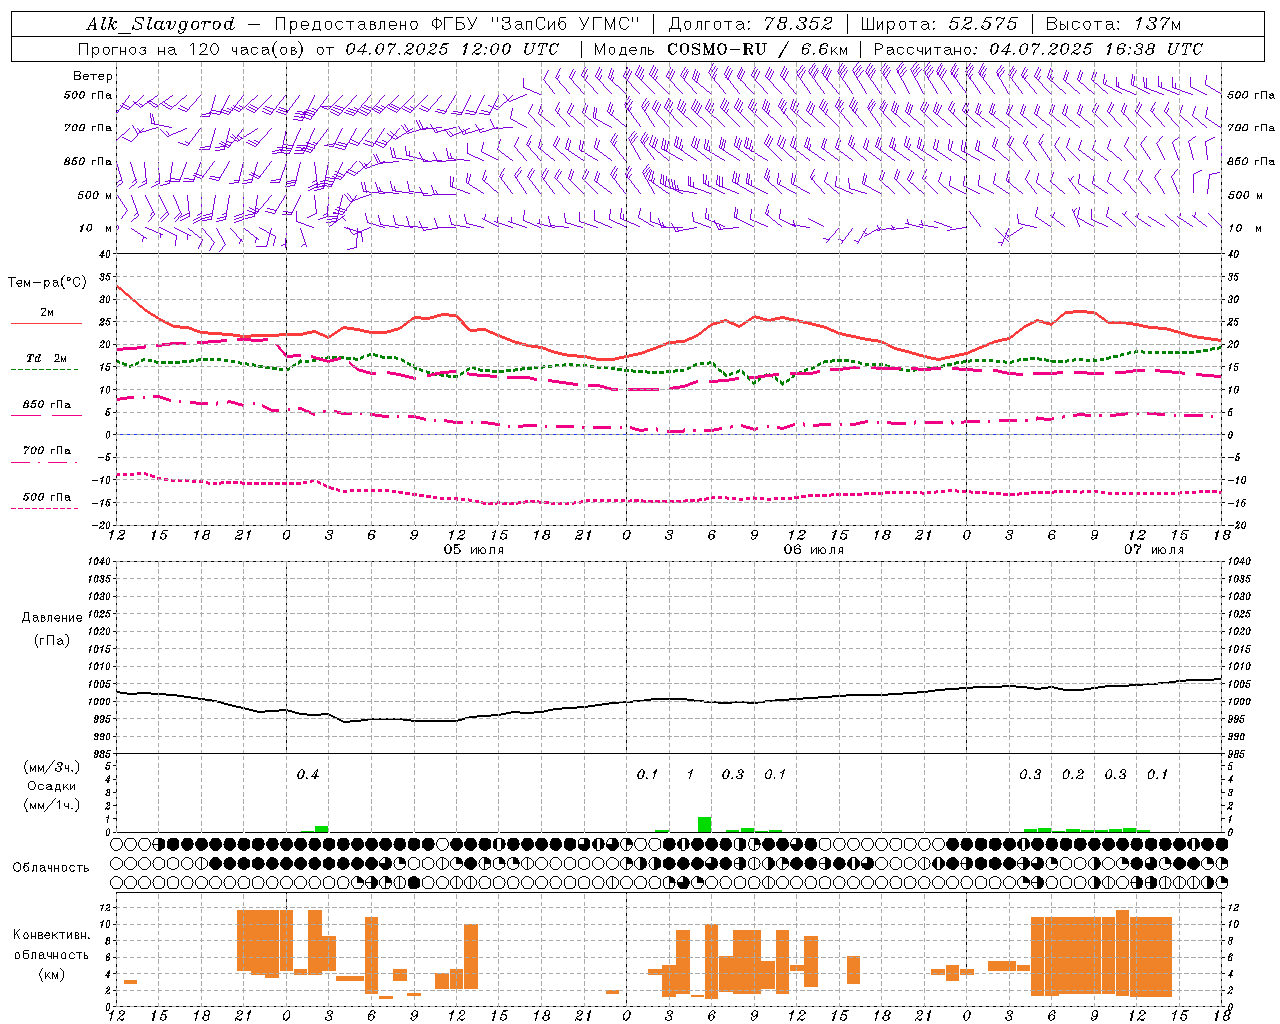Click the Облачность cloud cover label
Screen dimensions: 1280x1024
coord(51,868)
